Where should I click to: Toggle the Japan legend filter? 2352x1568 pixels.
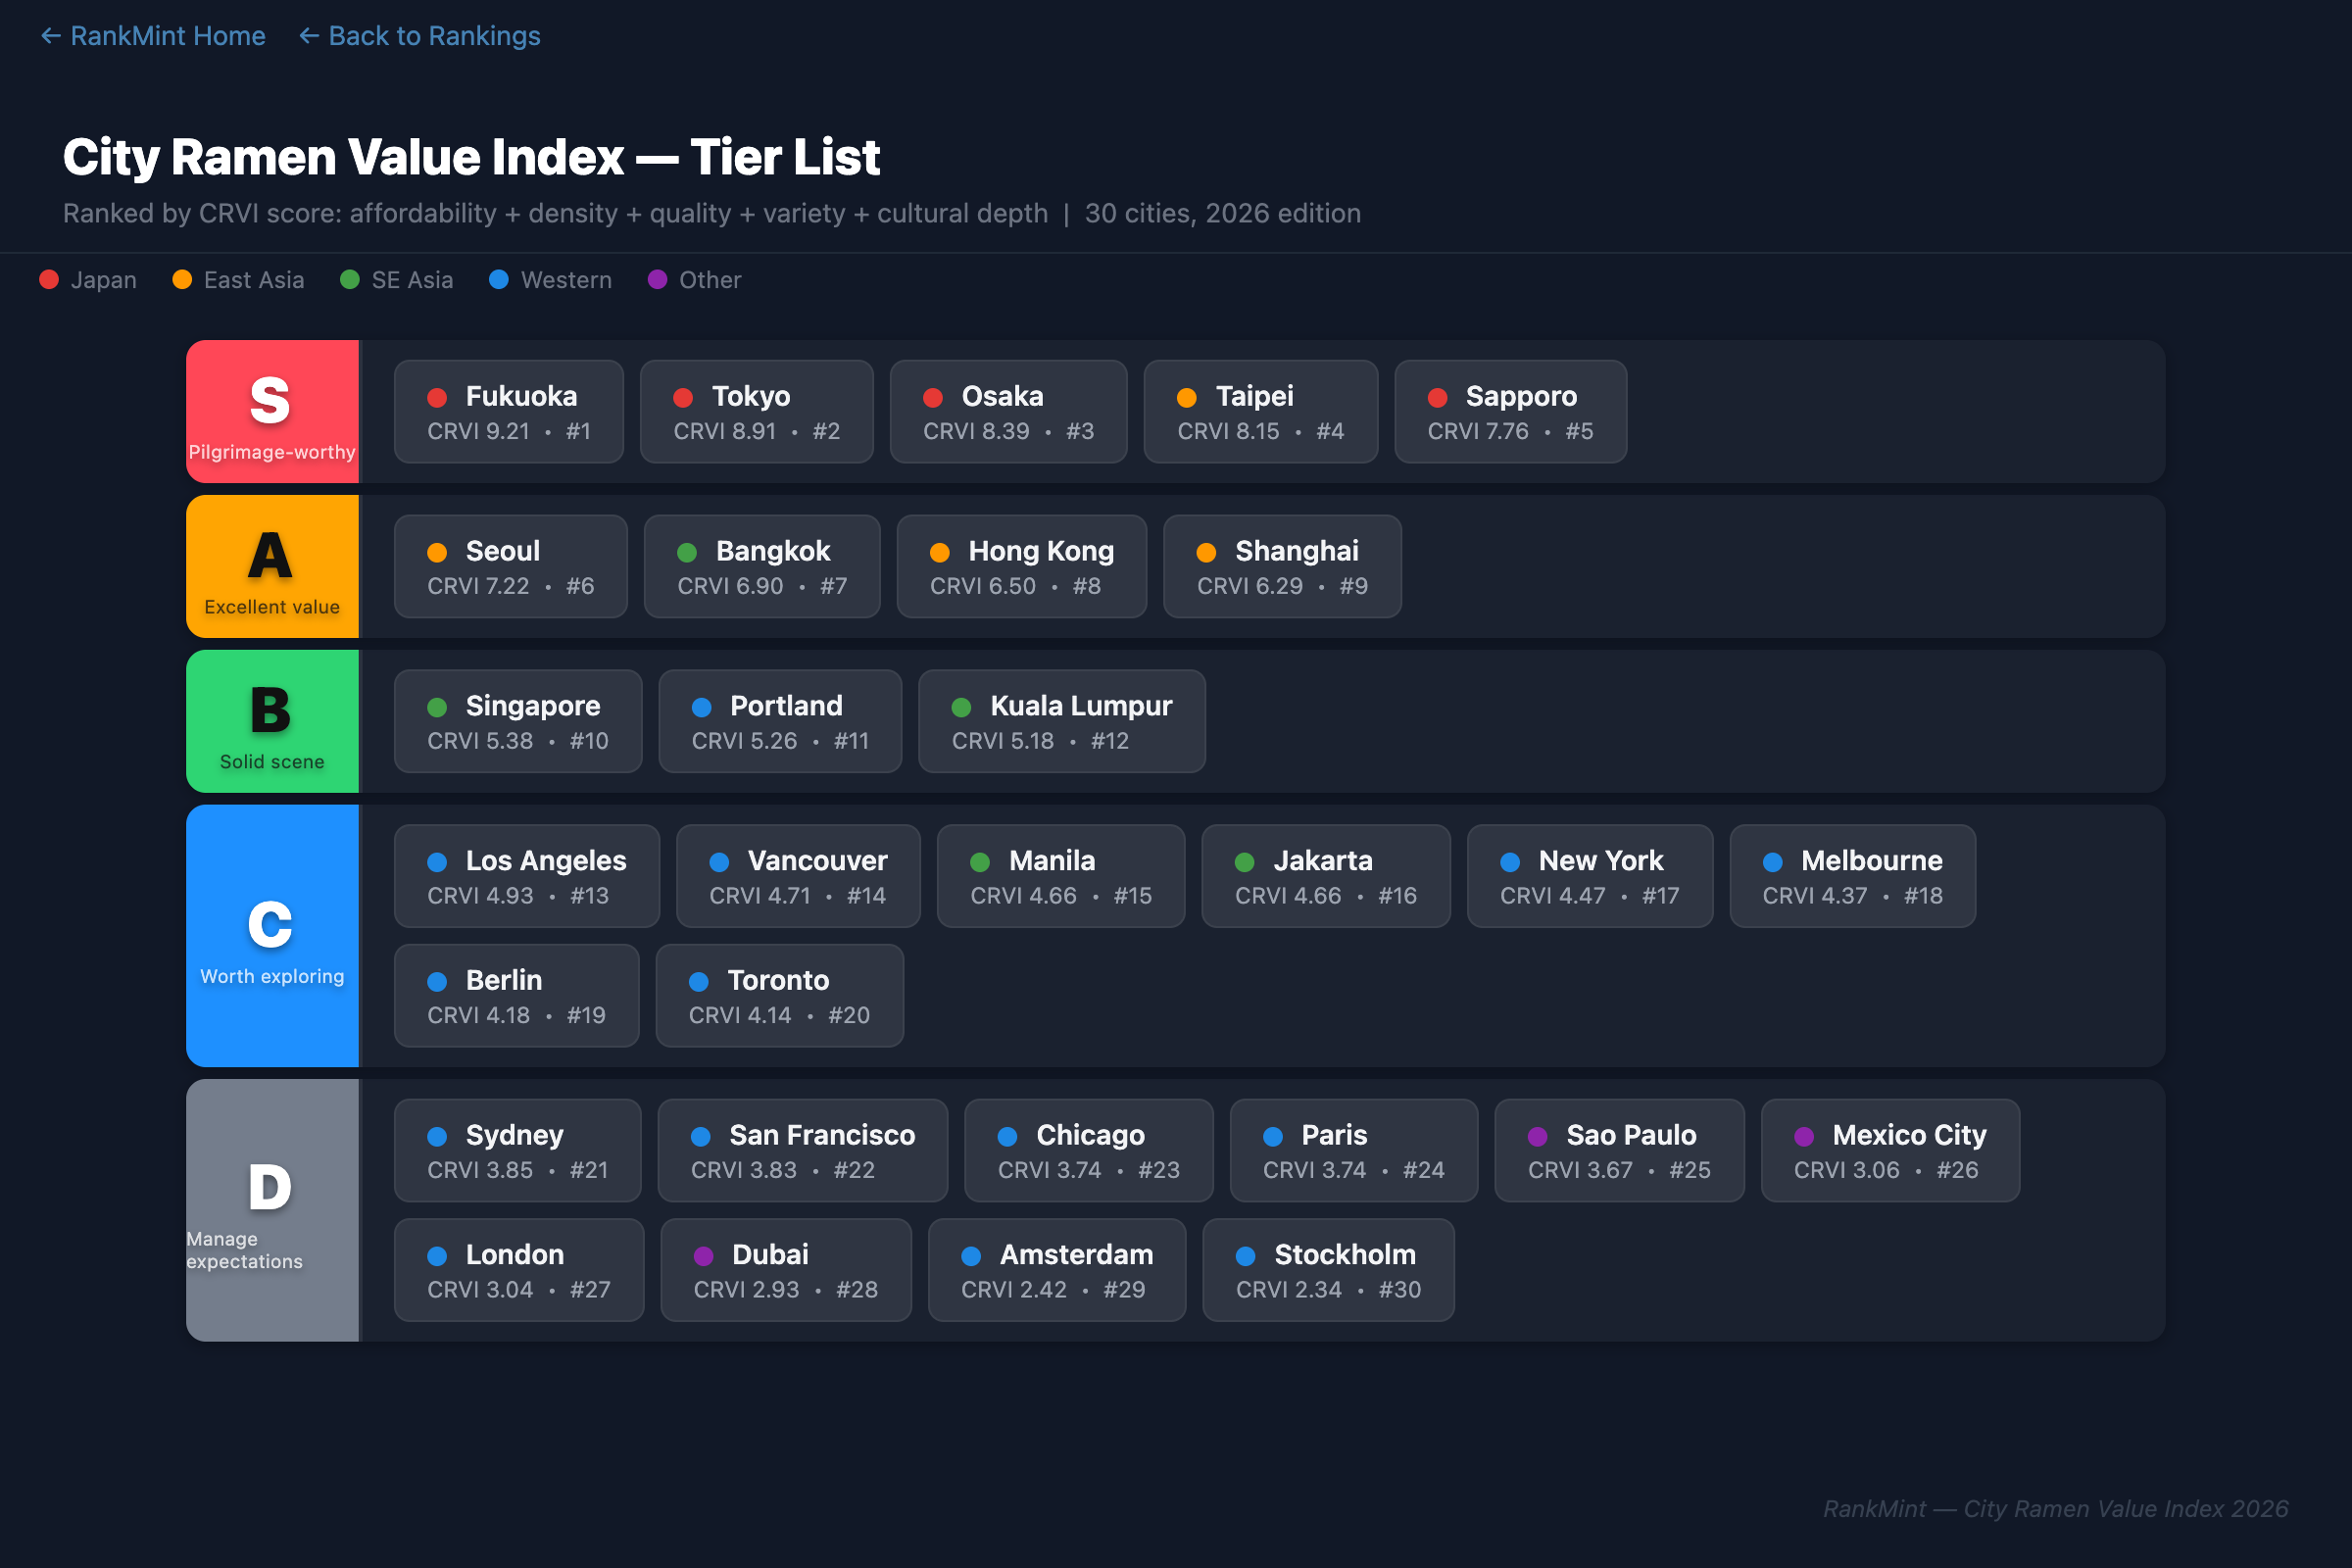(x=89, y=280)
